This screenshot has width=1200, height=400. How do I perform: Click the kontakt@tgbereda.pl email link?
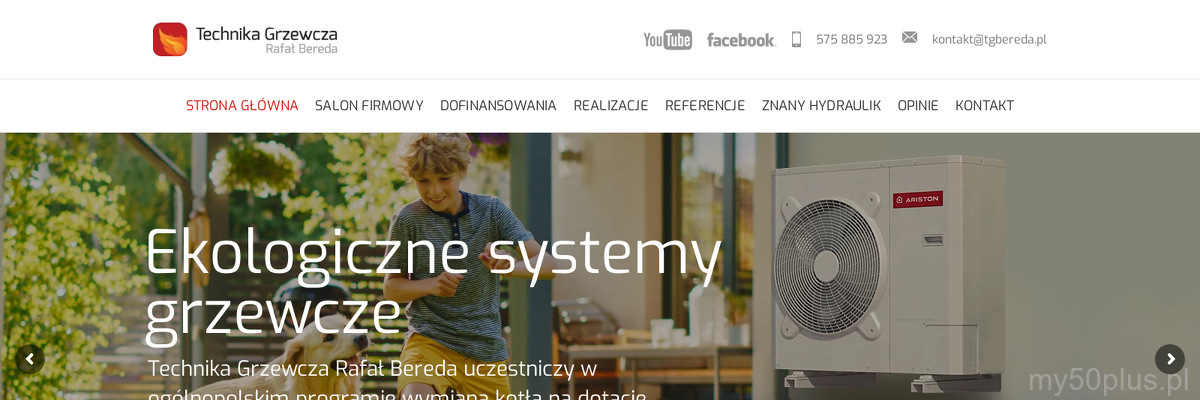point(989,40)
